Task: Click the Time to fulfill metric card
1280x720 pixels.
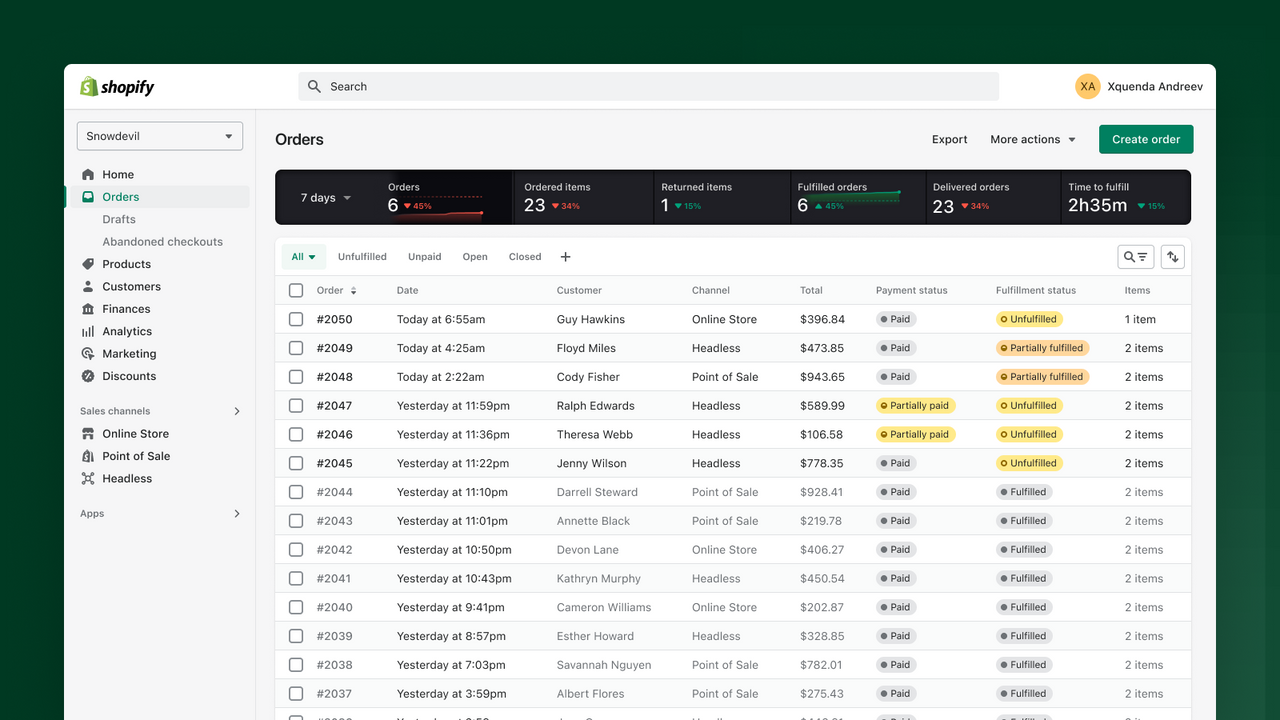Action: 1124,197
